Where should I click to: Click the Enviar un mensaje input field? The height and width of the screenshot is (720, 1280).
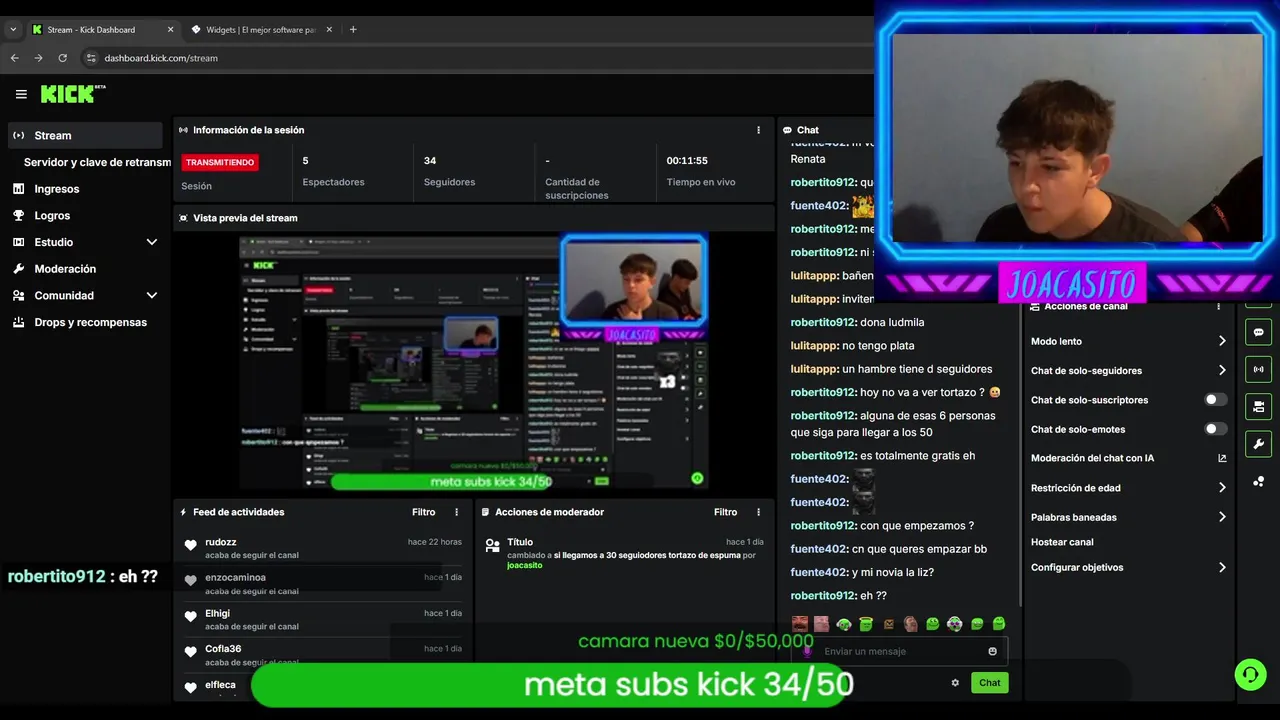click(901, 651)
